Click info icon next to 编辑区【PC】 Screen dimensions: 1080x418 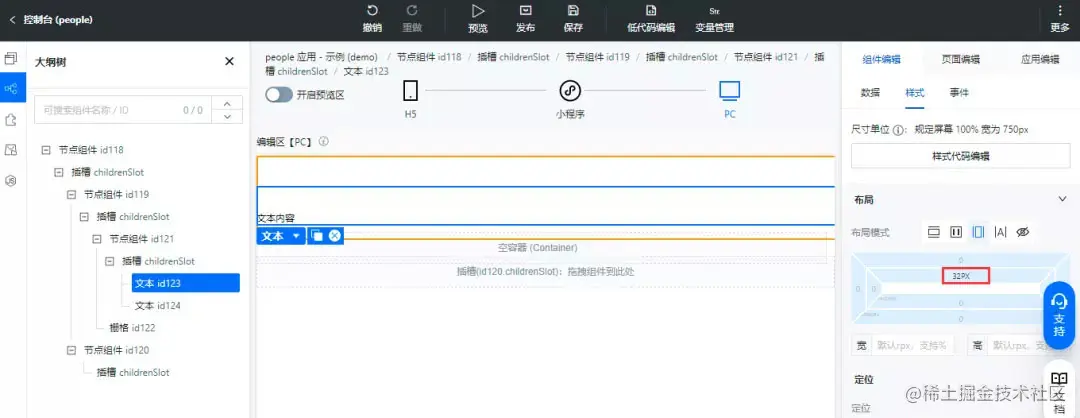pos(323,141)
